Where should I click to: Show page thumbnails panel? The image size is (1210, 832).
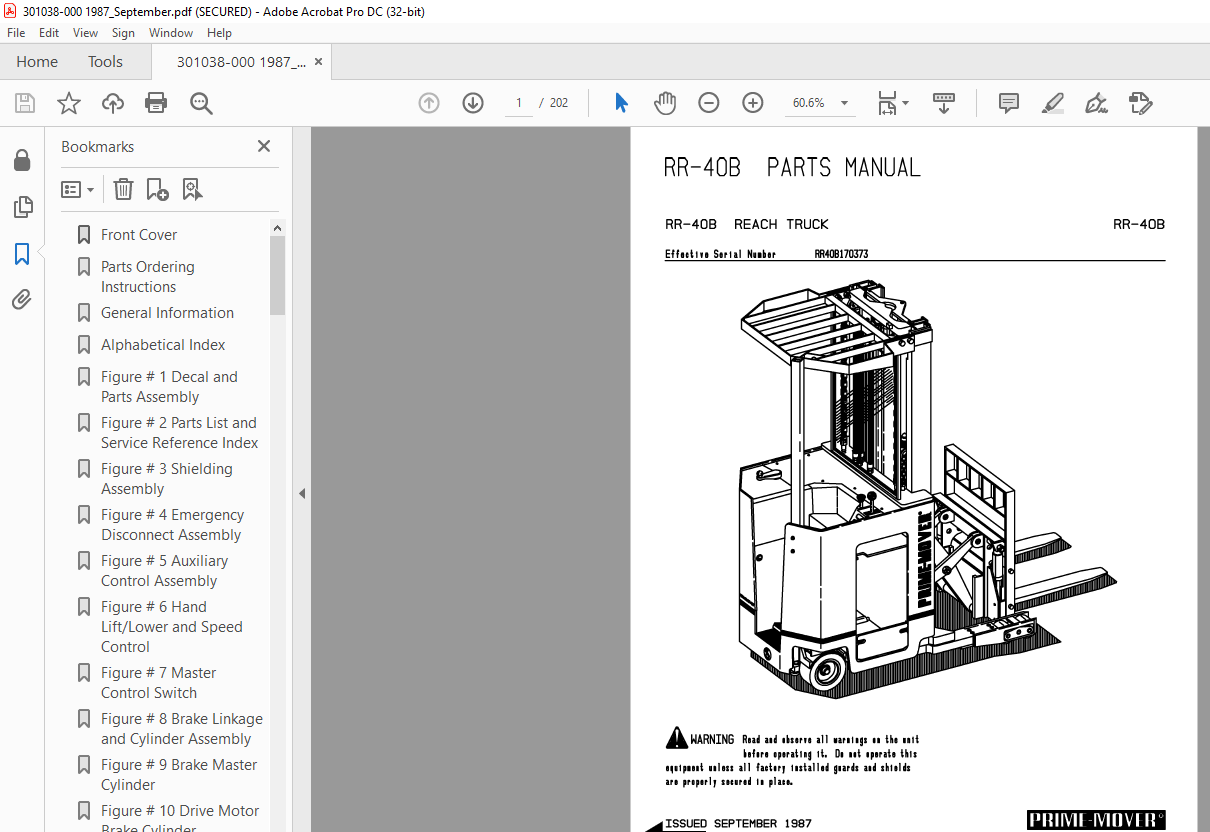pyautogui.click(x=22, y=207)
